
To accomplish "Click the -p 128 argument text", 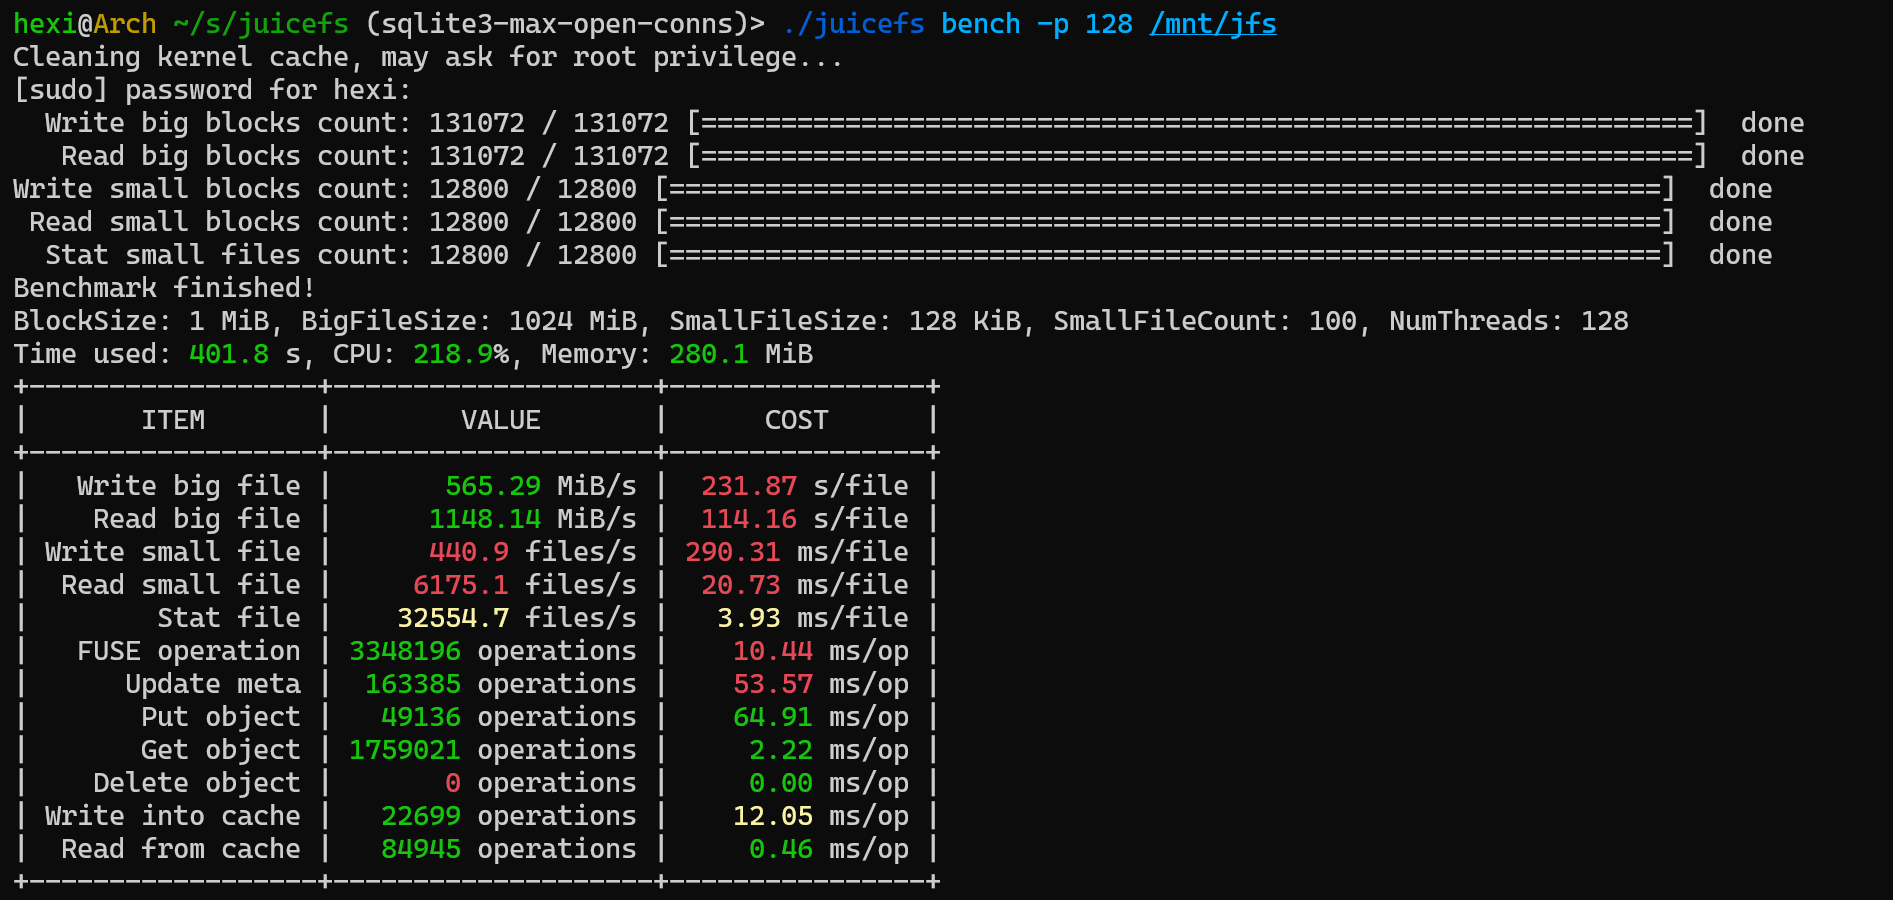I will pos(1081,22).
